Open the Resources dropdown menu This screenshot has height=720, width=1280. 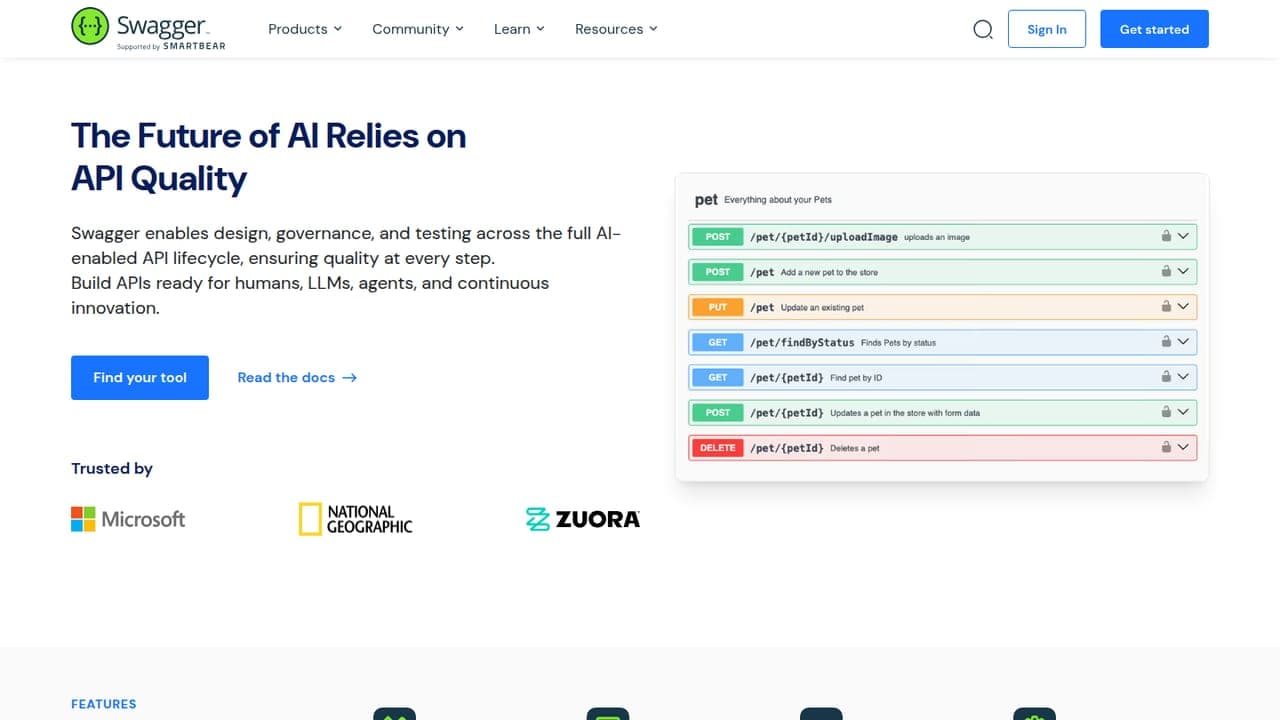click(616, 29)
